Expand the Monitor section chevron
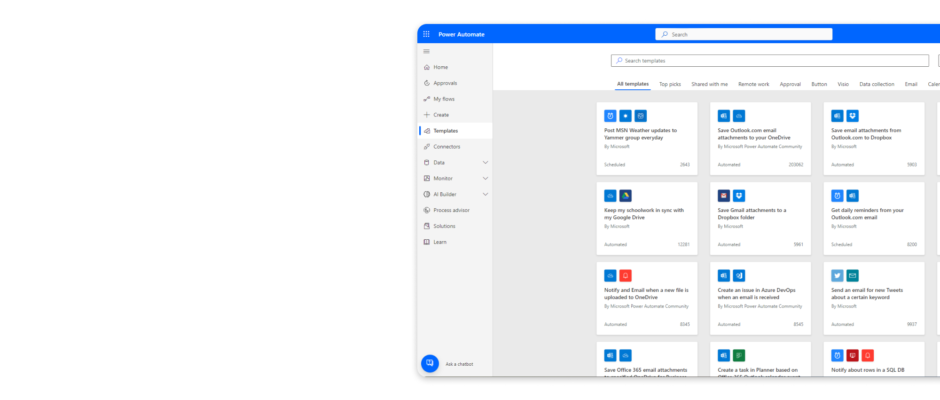940x400 pixels. pos(486,178)
